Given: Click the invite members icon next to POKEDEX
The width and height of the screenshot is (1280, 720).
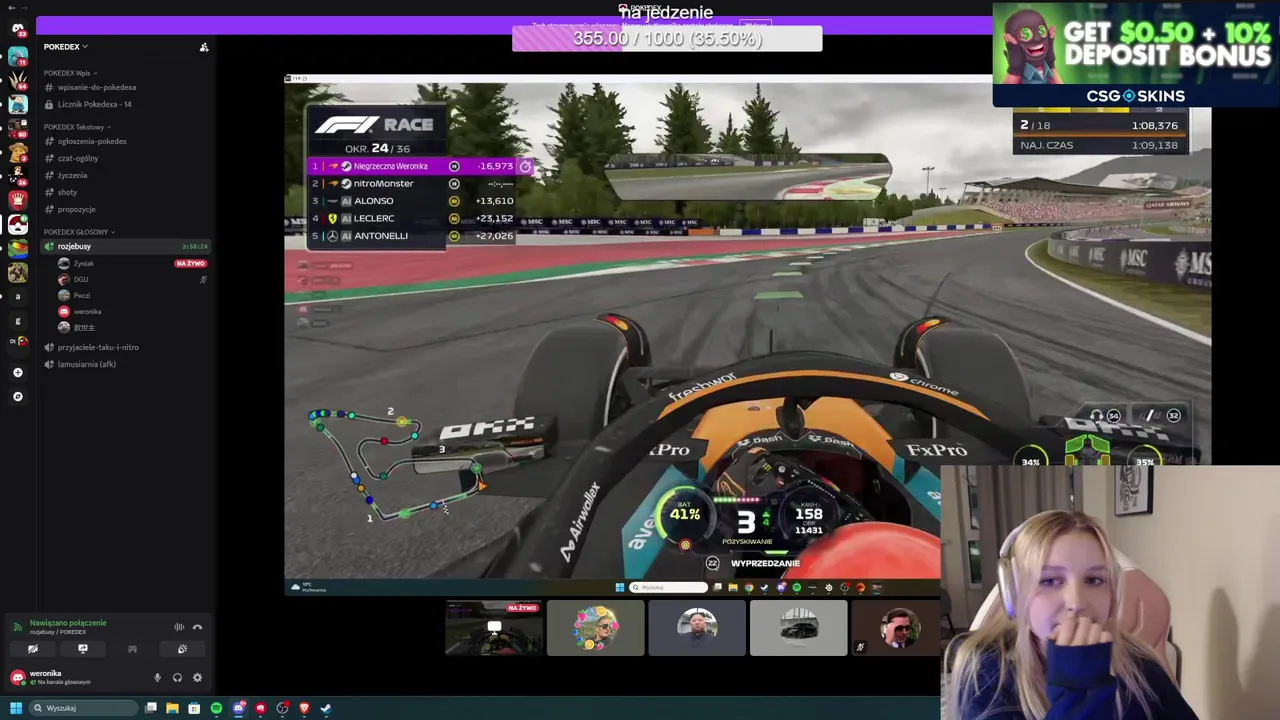Looking at the screenshot, I should 204,47.
